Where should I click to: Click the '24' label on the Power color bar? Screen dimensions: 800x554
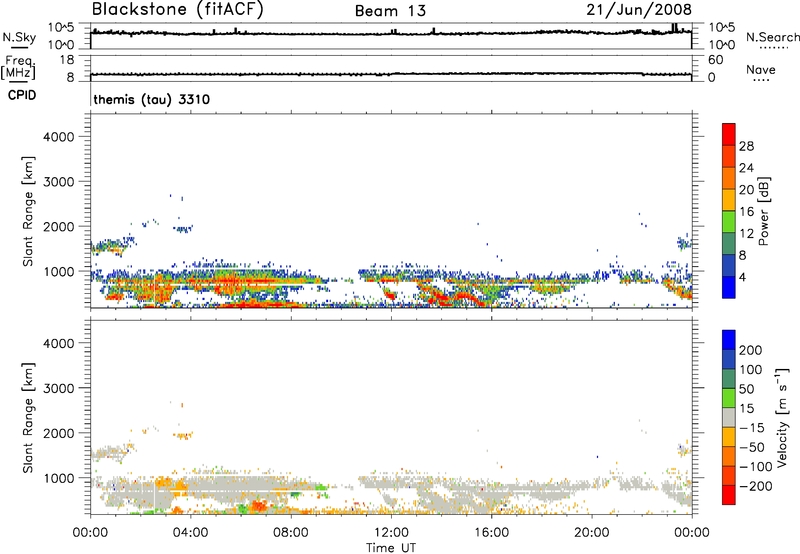pos(746,168)
